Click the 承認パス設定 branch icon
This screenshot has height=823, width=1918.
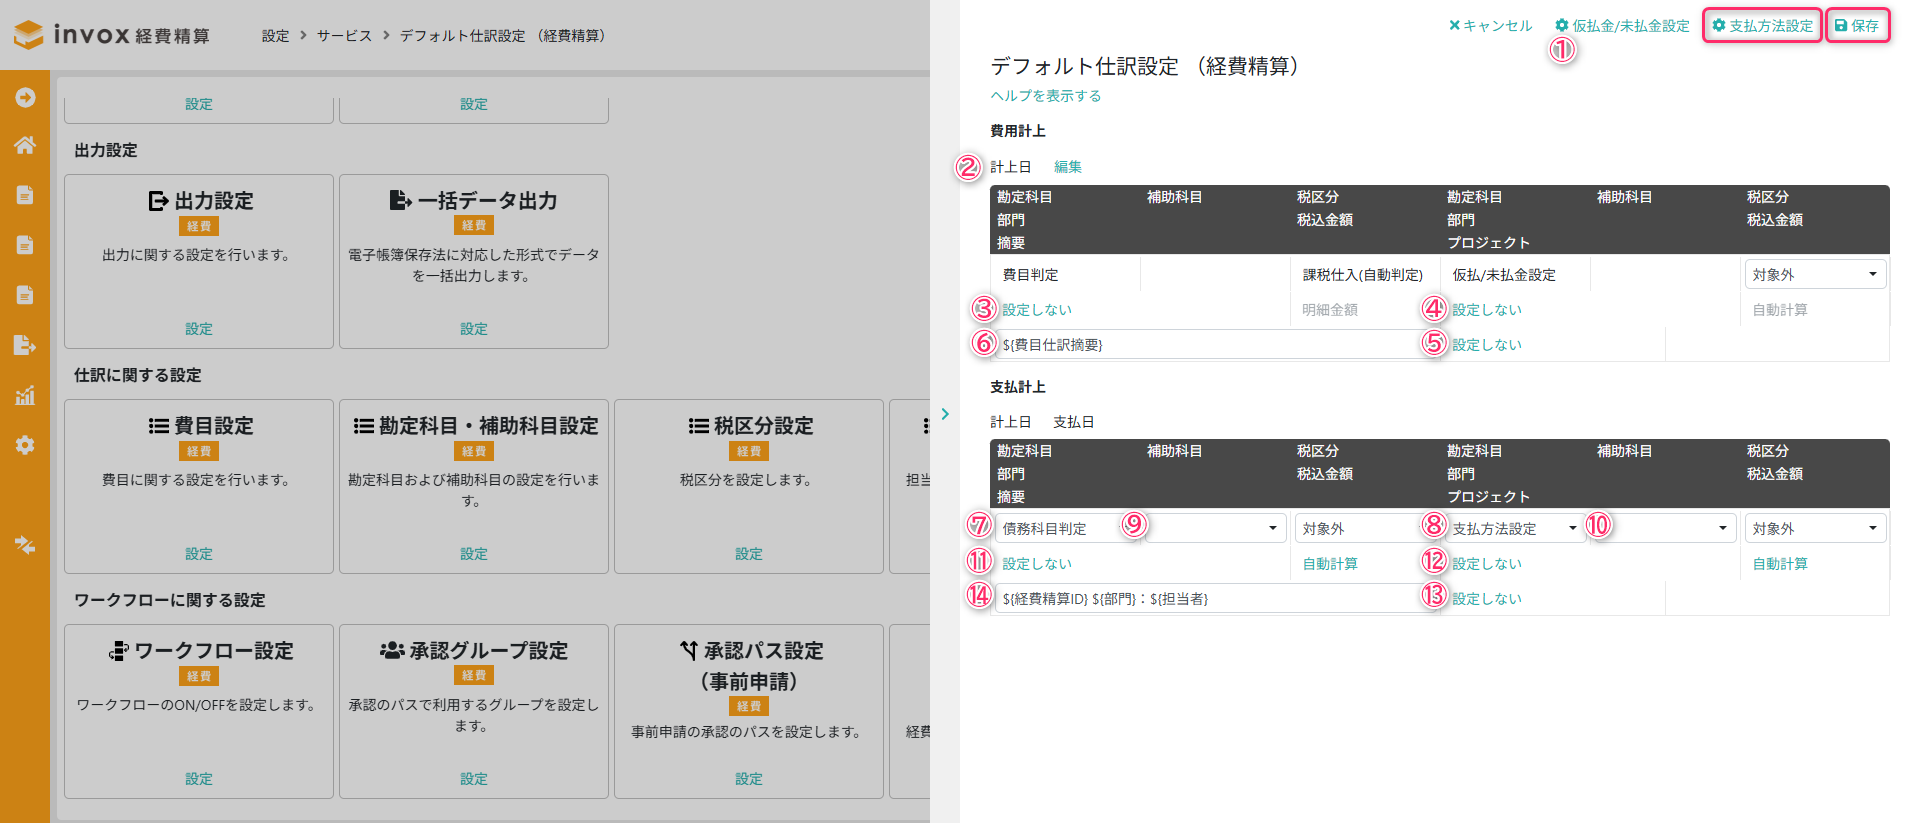[688, 651]
